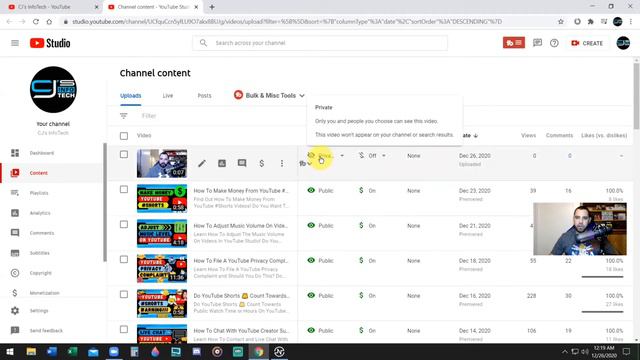Tick checkbox for the Dec 26, 2020 video
Viewport: 640px width, 360px height.
pos(124,154)
